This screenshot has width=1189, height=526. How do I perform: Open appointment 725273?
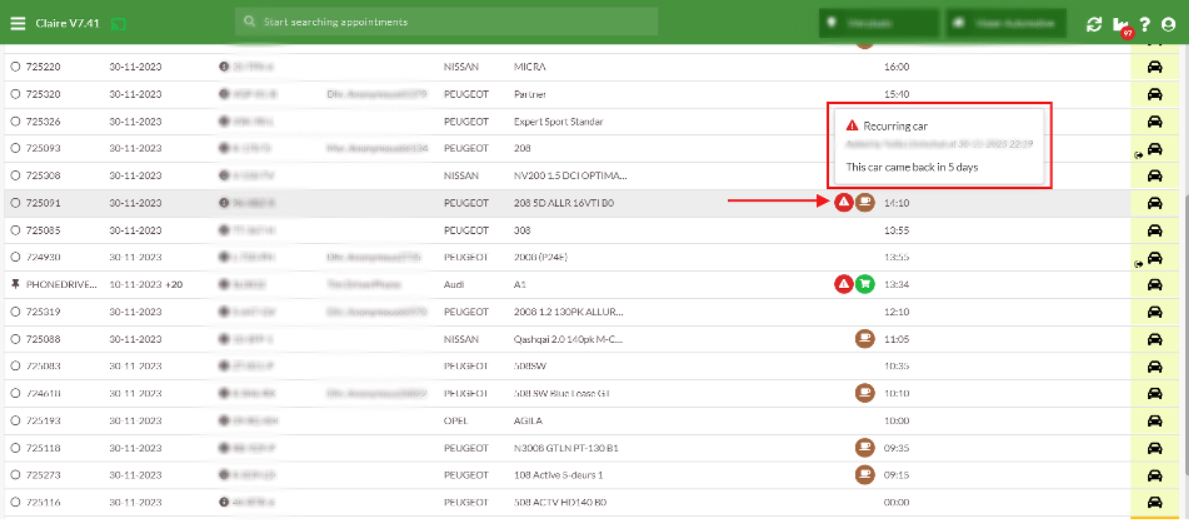43,474
